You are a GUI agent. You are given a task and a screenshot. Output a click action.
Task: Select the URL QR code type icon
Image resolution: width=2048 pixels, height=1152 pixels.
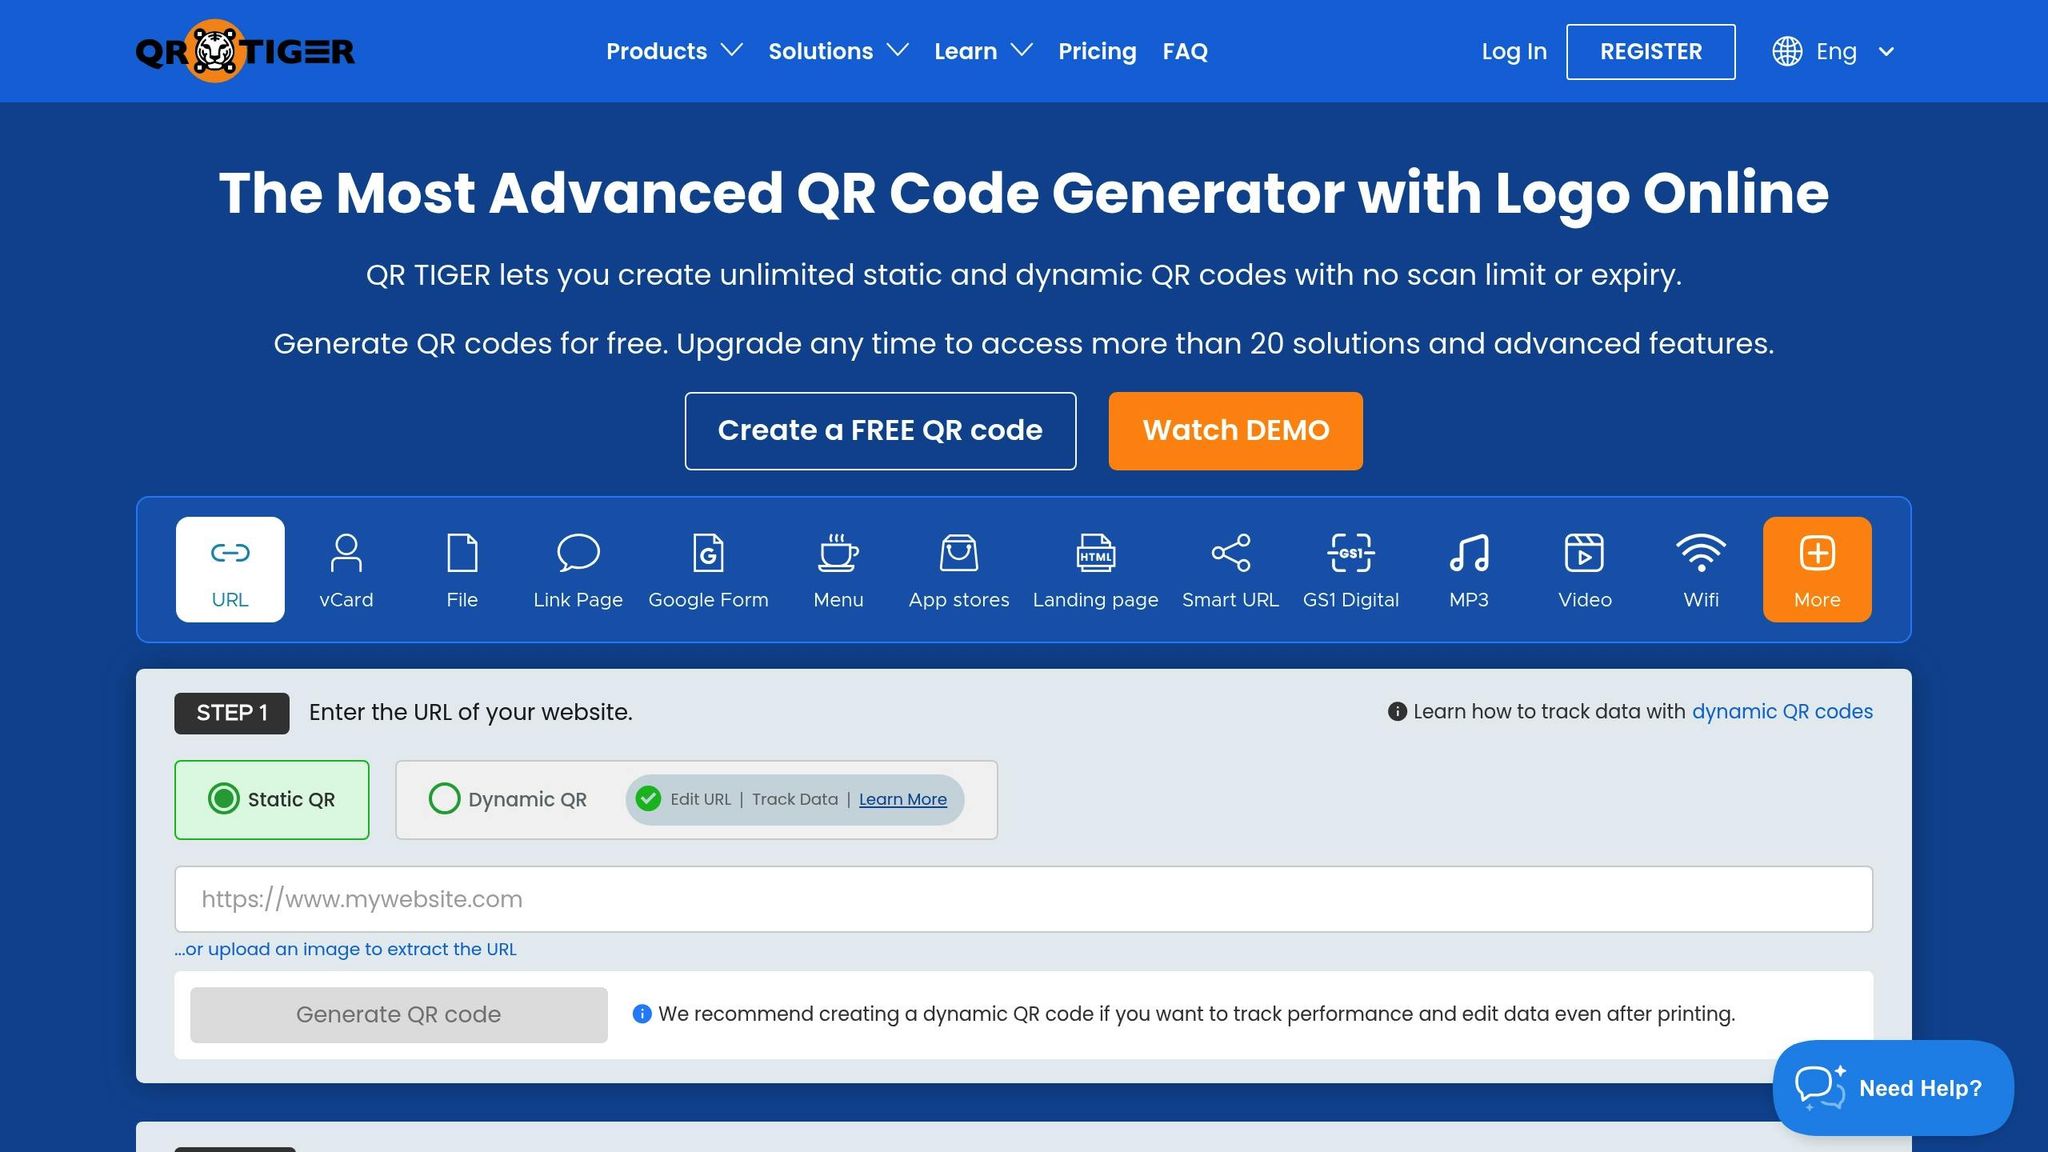point(230,553)
